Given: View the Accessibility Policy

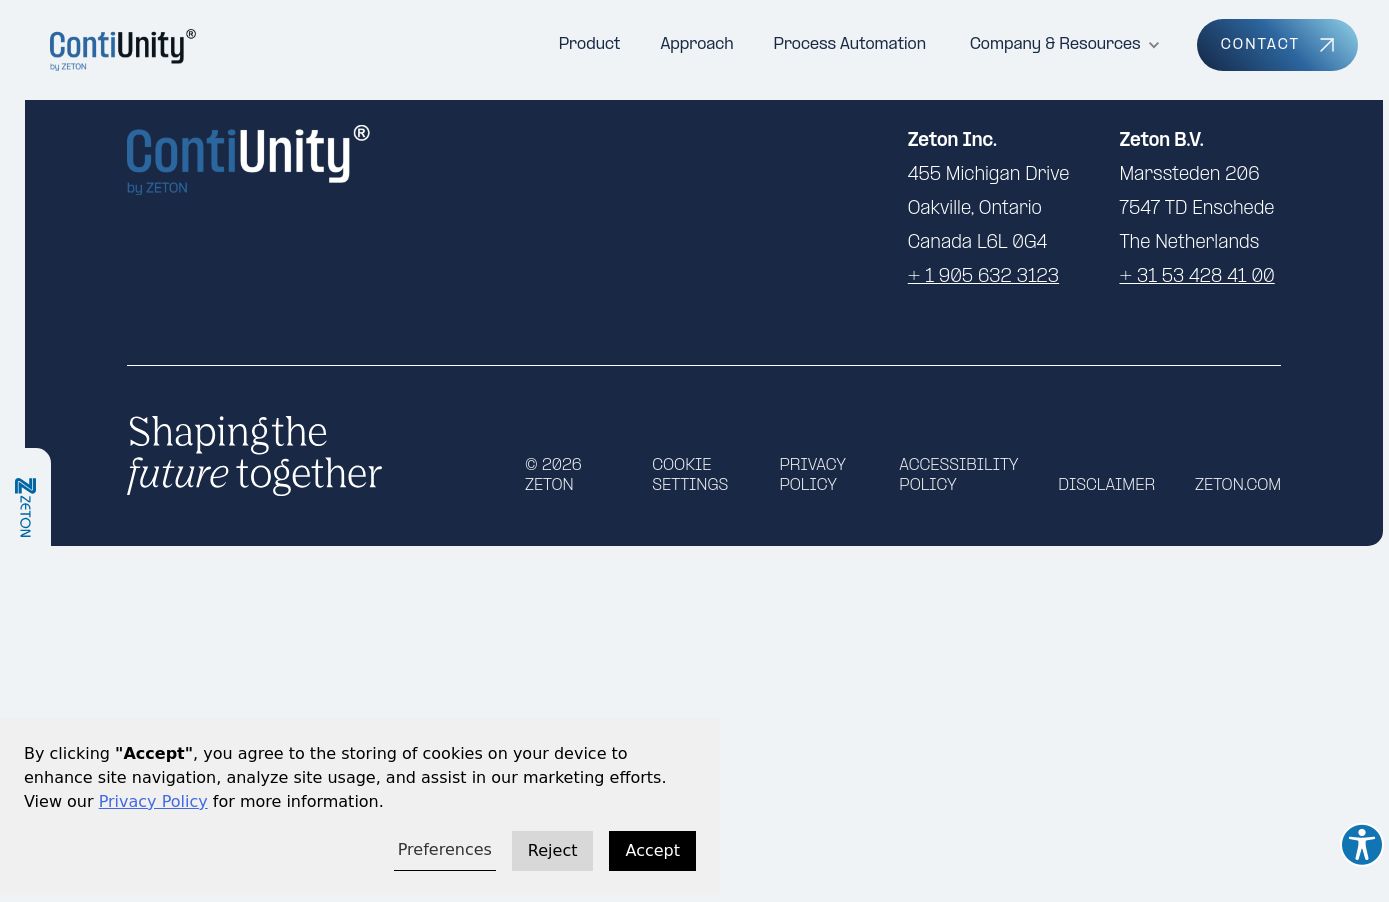Looking at the screenshot, I should click(x=958, y=475).
